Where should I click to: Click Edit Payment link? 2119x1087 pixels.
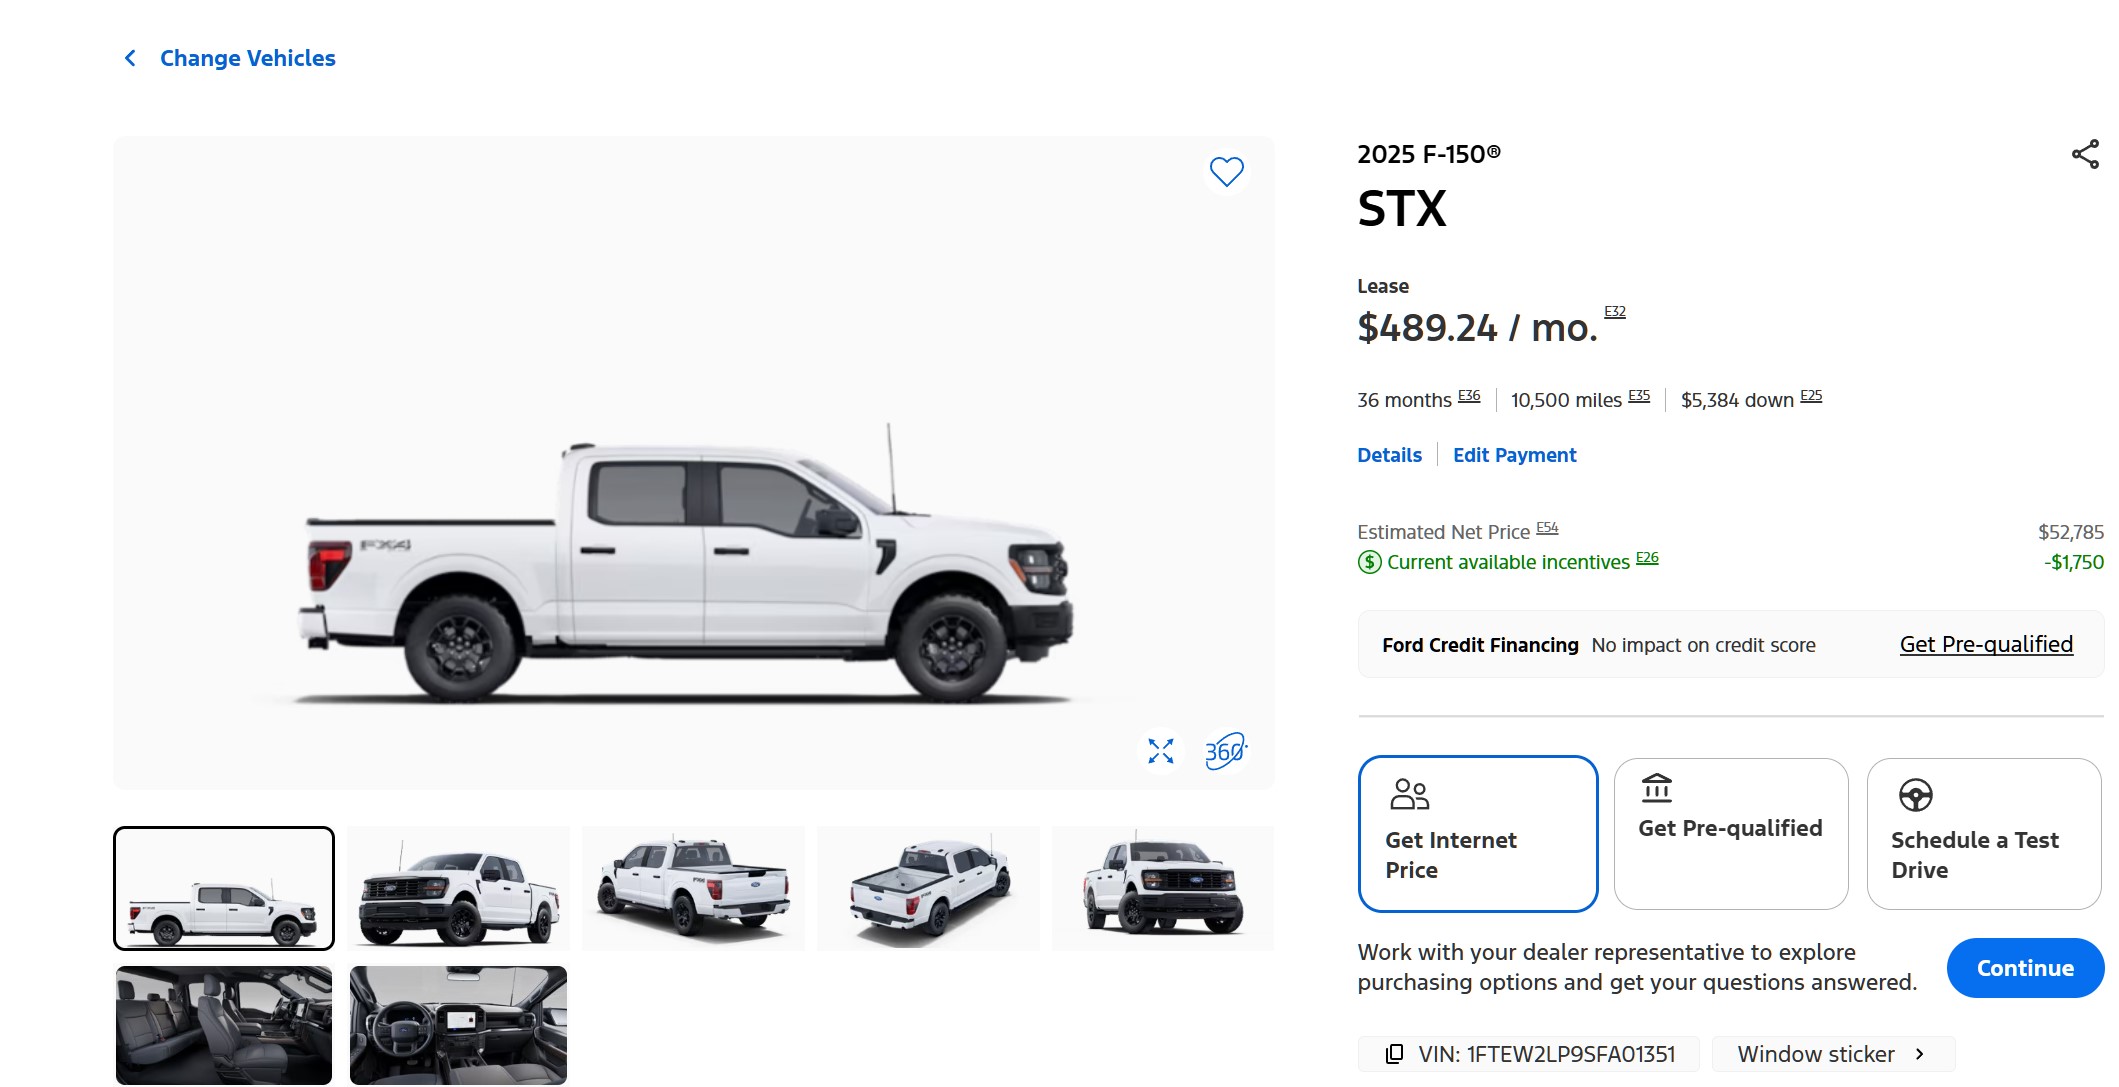[x=1514, y=455]
